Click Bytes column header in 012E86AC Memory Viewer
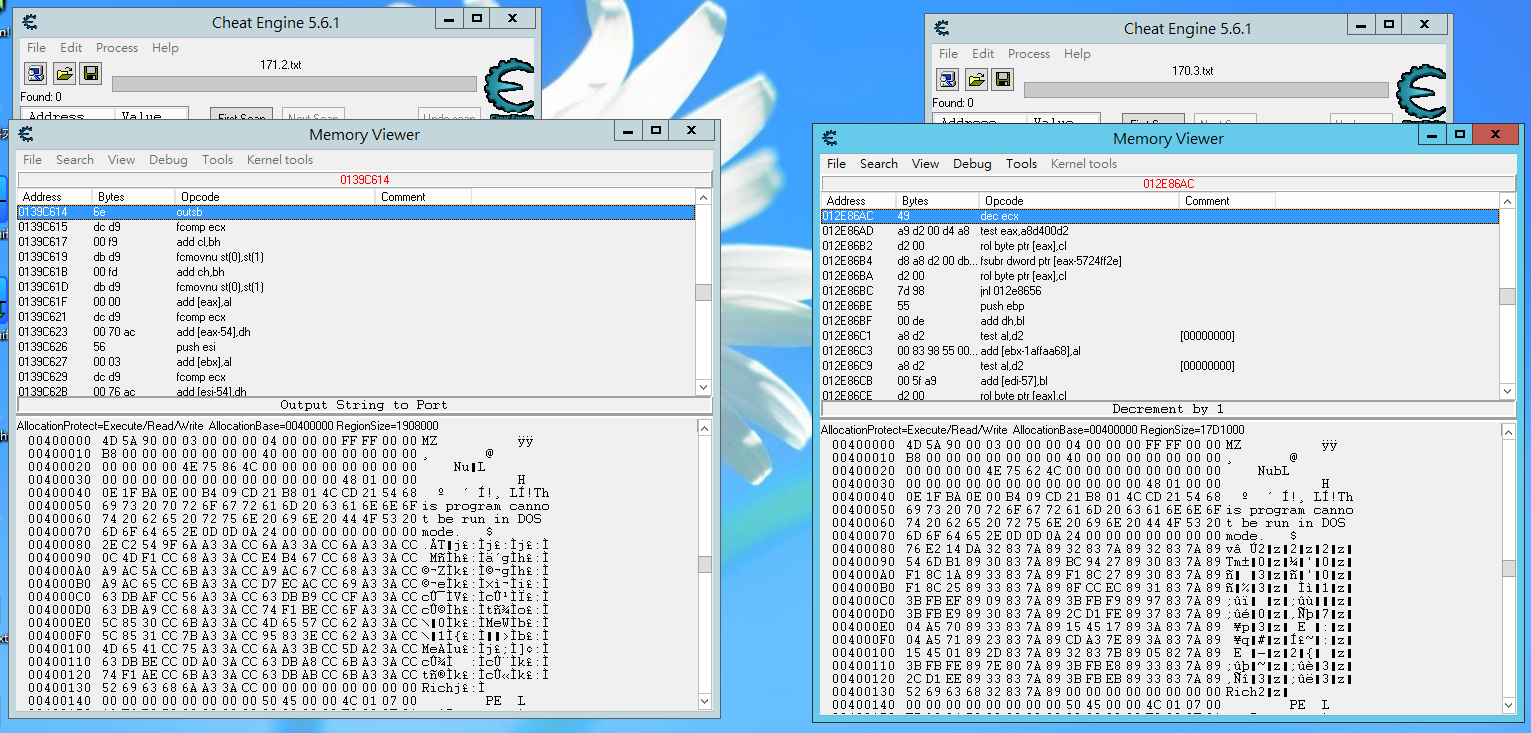This screenshot has width=1531, height=733. point(936,201)
